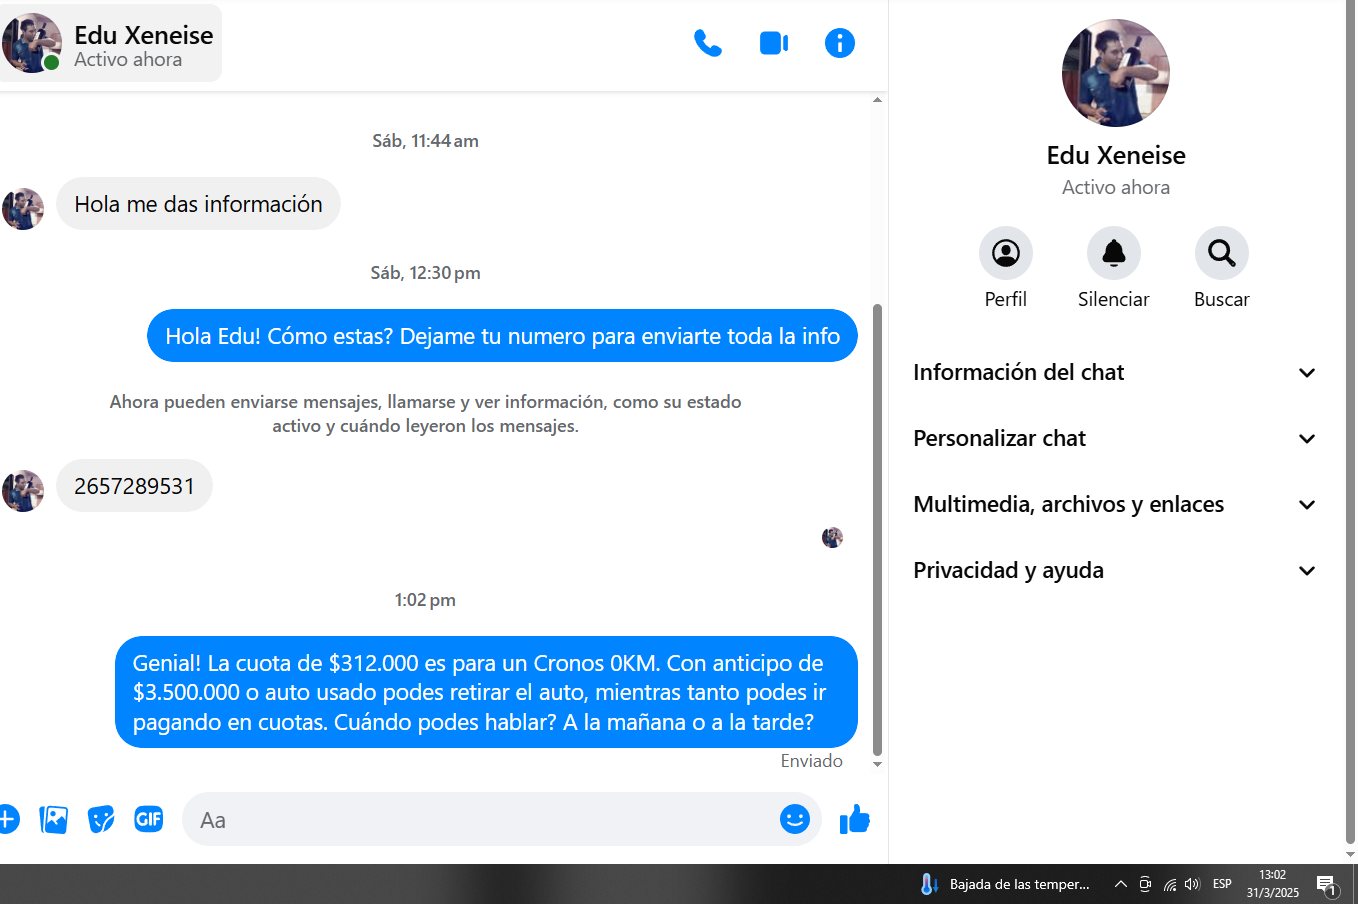Image resolution: width=1358 pixels, height=904 pixels.
Task: Click the "Enviado" delivery status
Action: point(812,761)
